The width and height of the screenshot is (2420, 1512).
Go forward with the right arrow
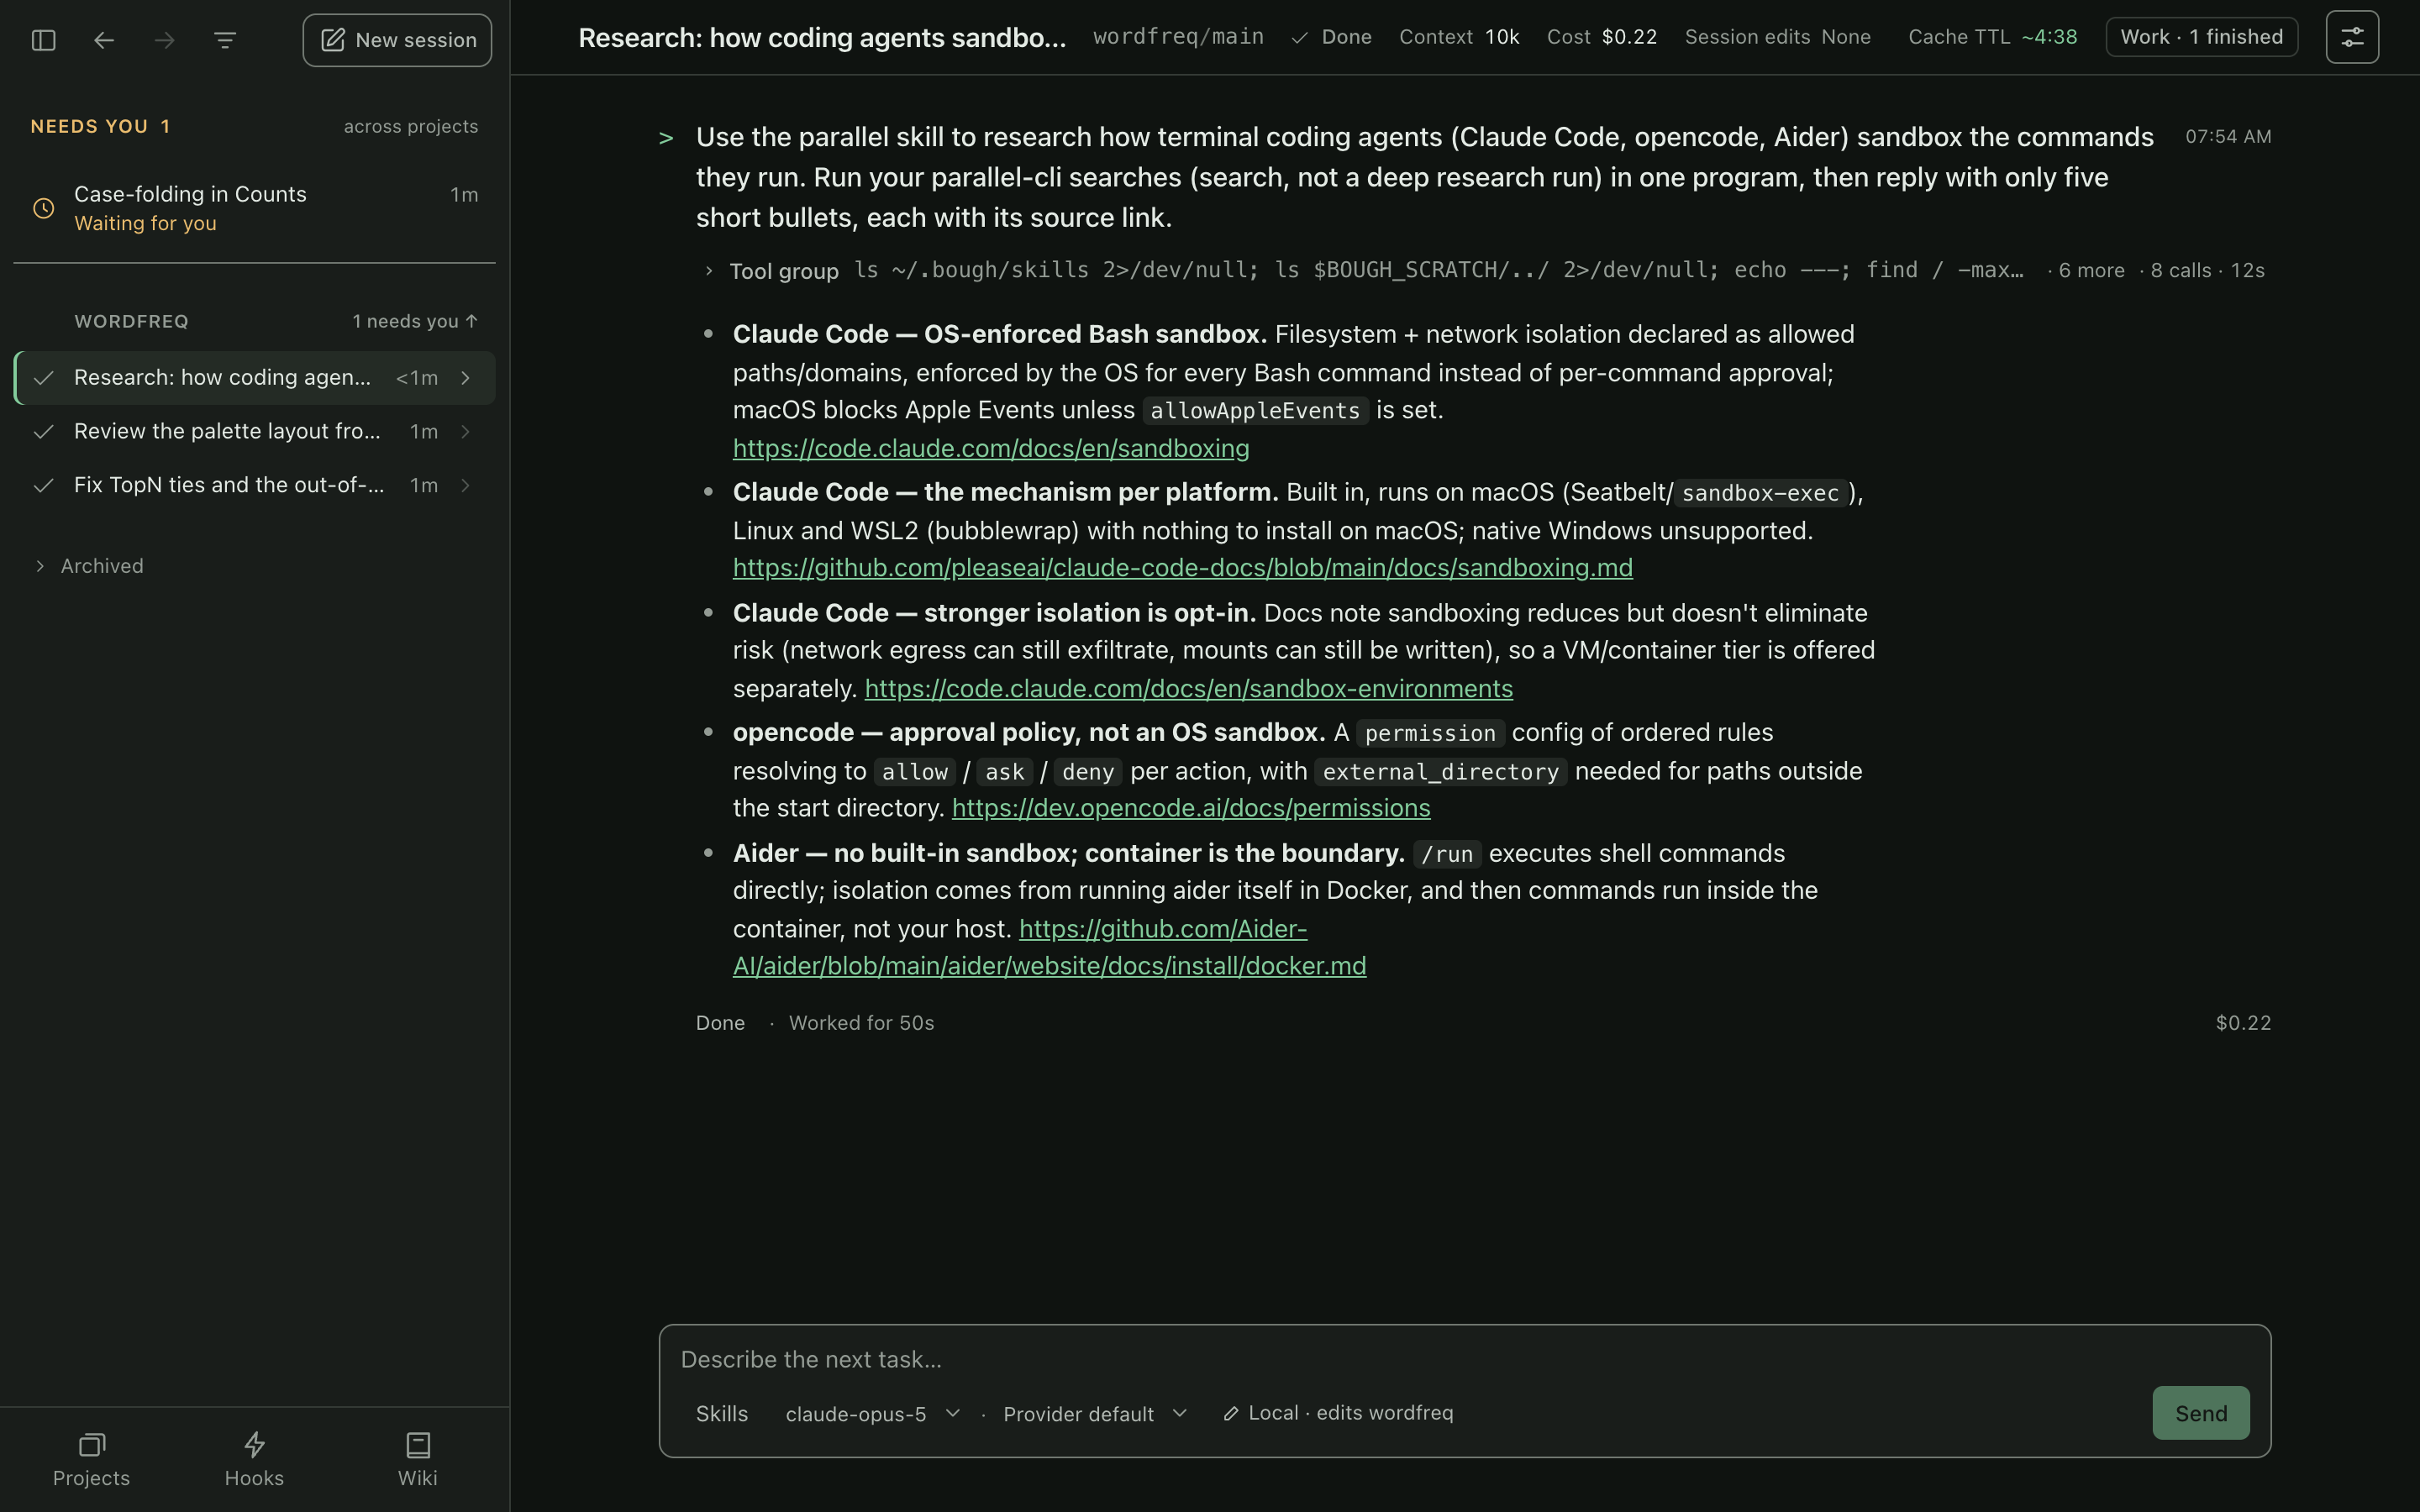point(165,40)
